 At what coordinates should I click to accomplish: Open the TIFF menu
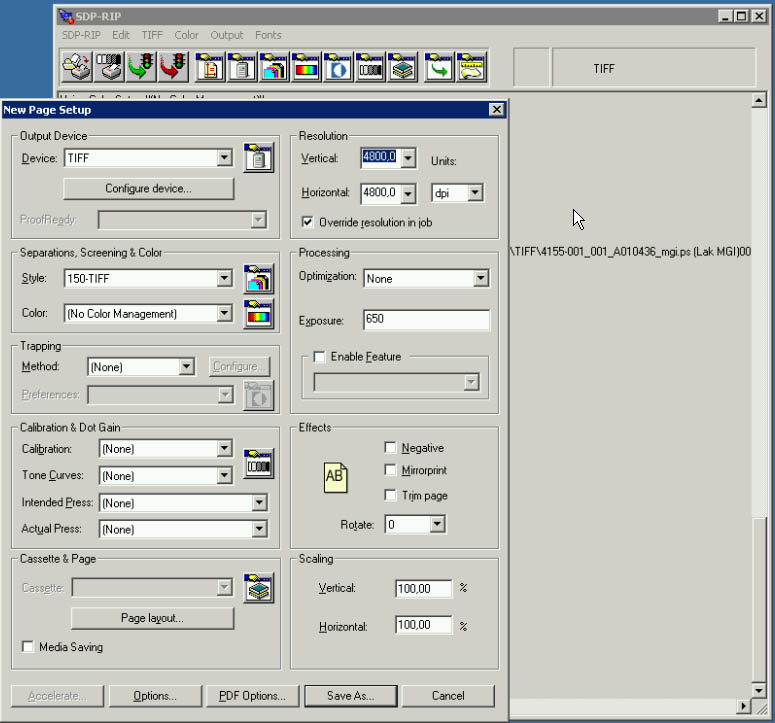click(x=152, y=35)
